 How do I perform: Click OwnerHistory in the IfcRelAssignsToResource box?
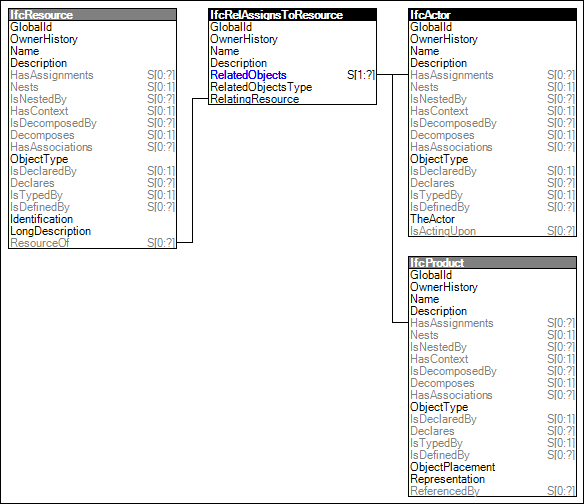tap(244, 39)
